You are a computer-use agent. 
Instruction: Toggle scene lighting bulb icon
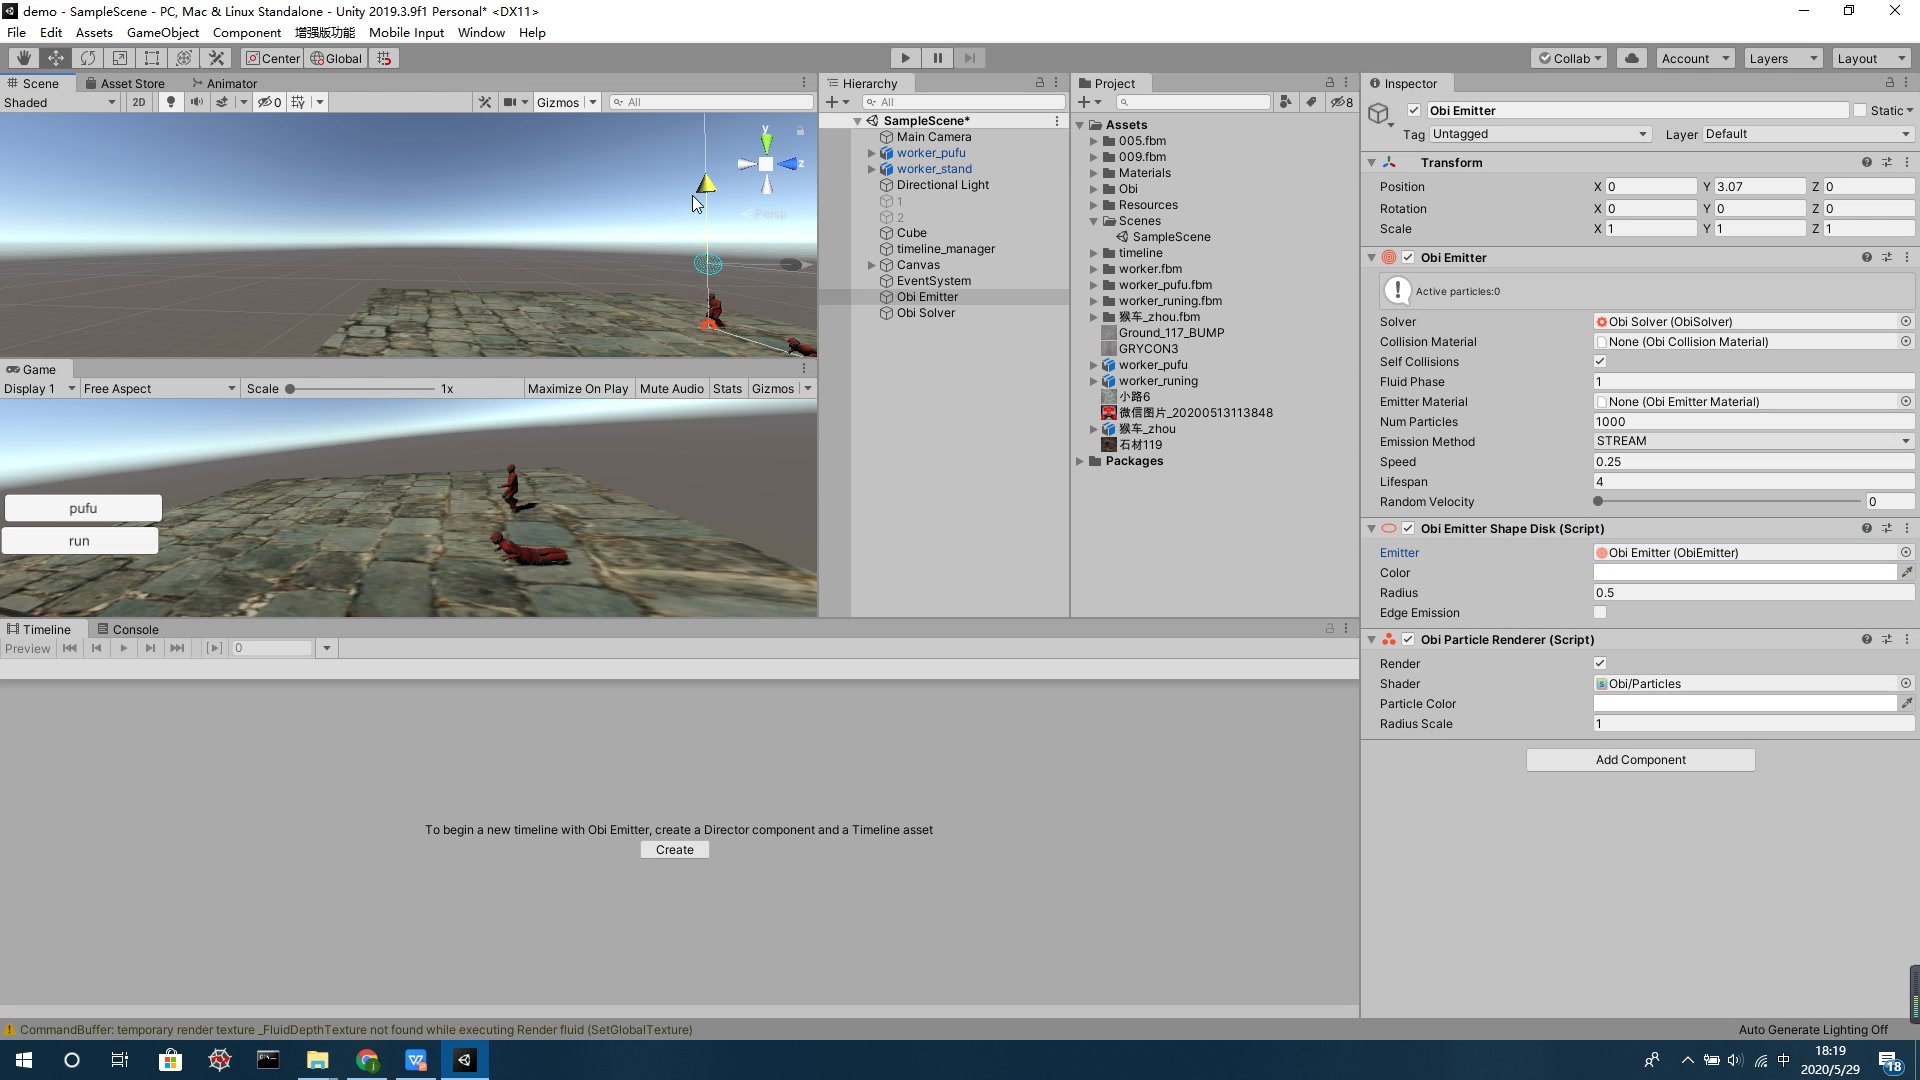(171, 102)
